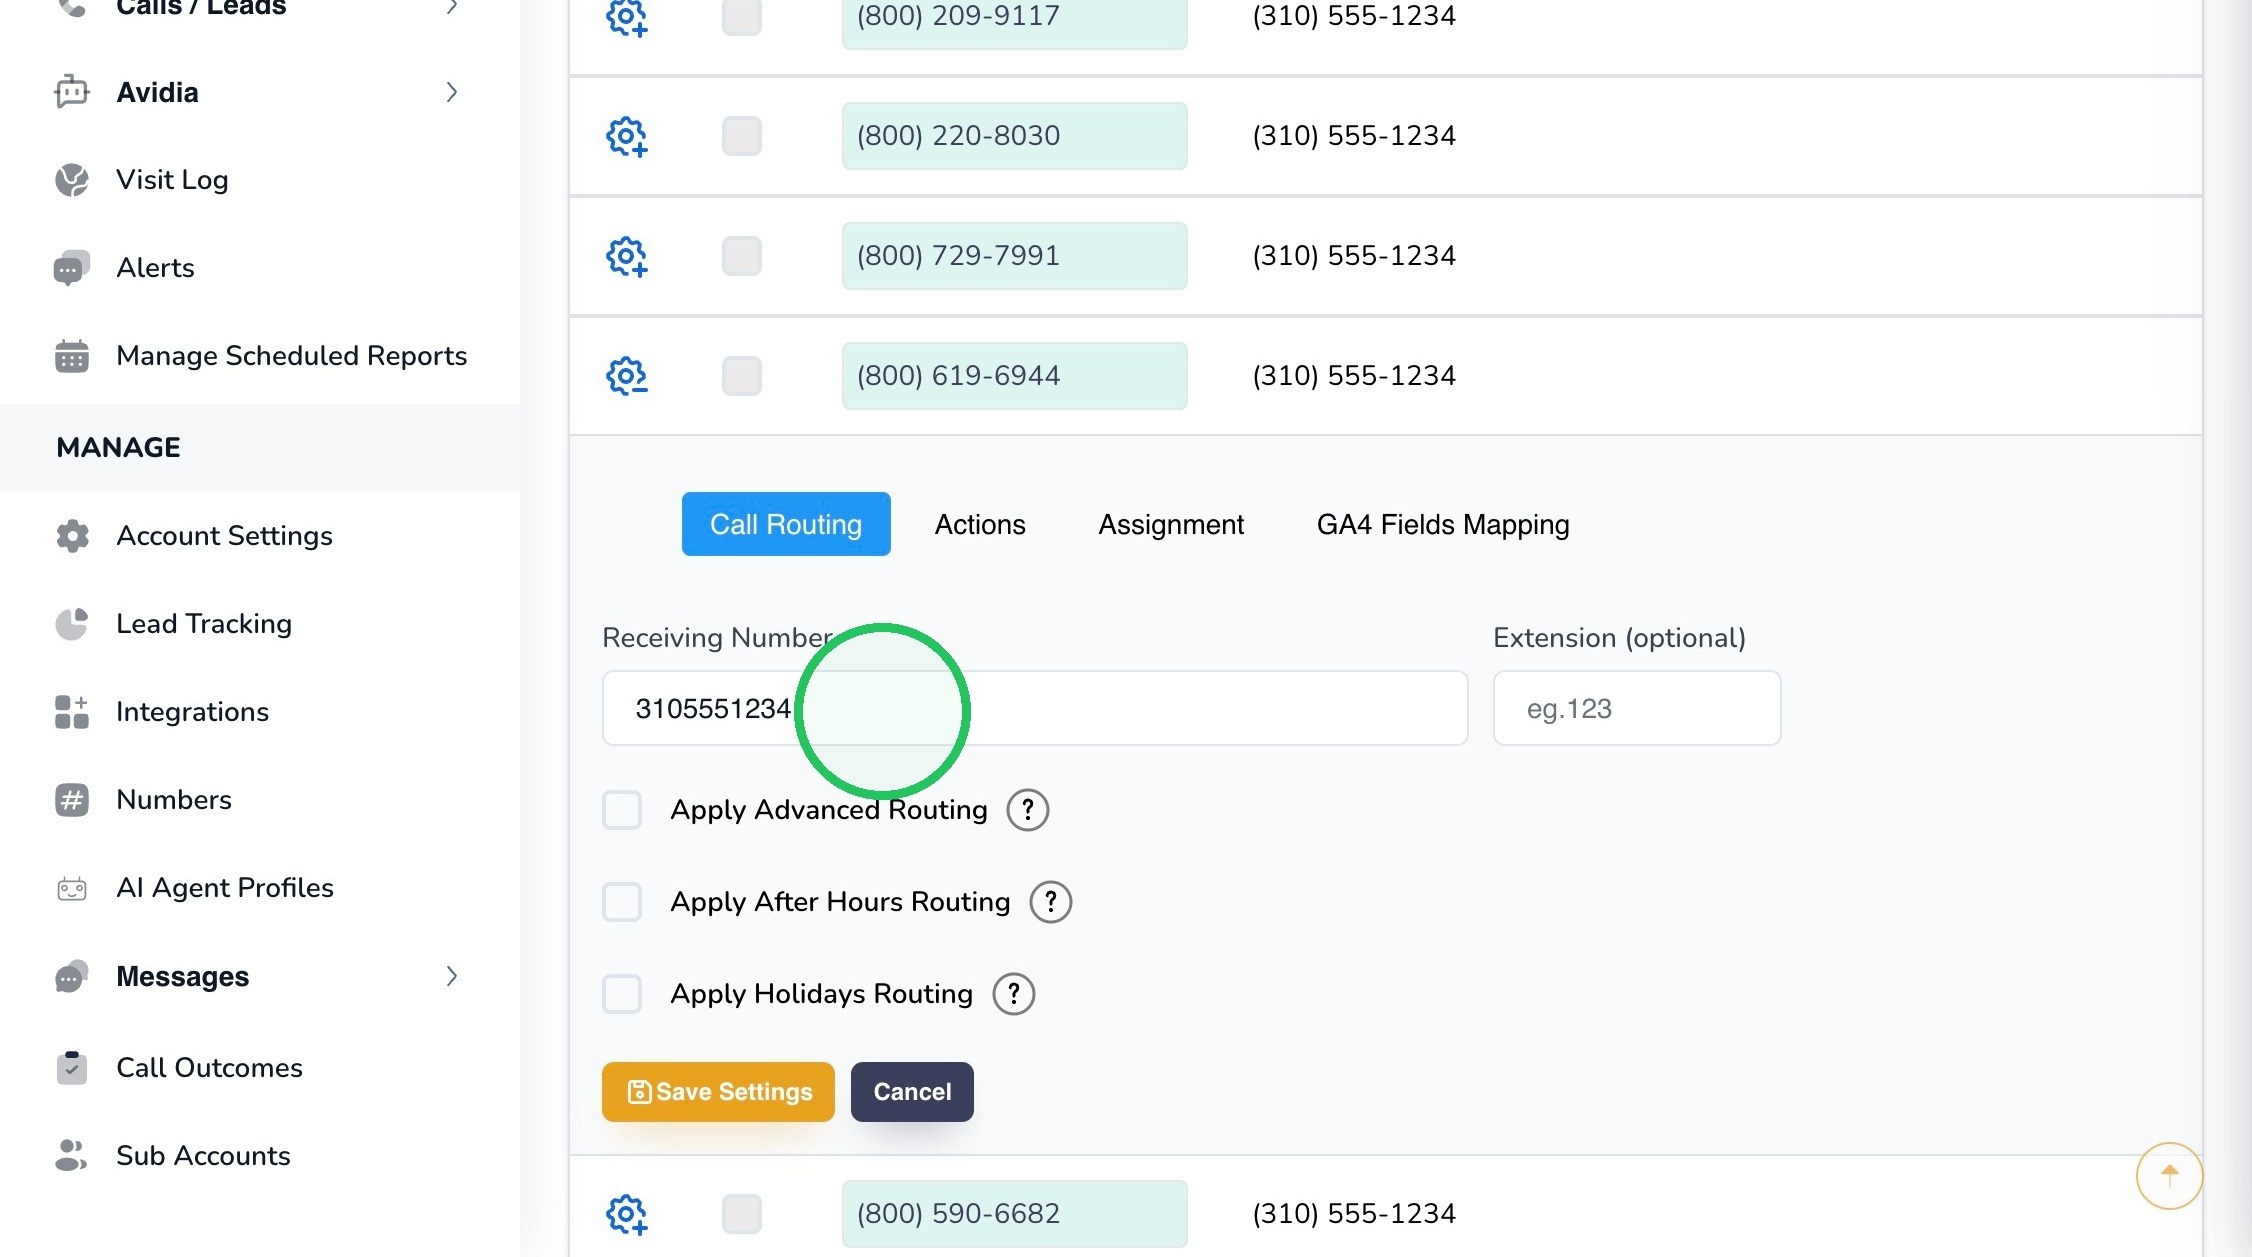Click the Account Settings gear icon
2252x1257 pixels.
pos(72,536)
